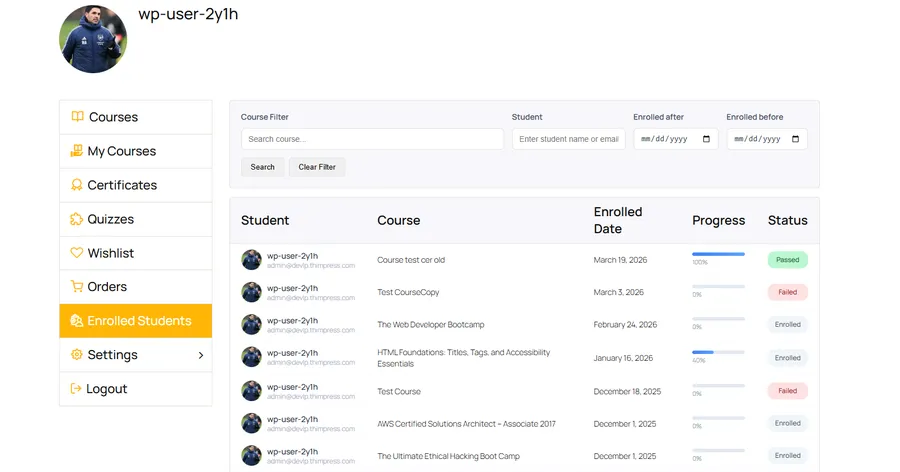Click the 0% progress bar for Test CourseCopy

pyautogui.click(x=718, y=286)
